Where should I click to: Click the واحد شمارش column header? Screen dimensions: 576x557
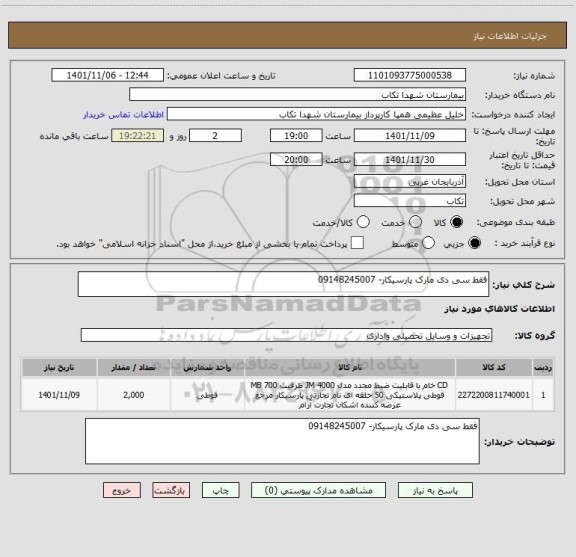(207, 367)
